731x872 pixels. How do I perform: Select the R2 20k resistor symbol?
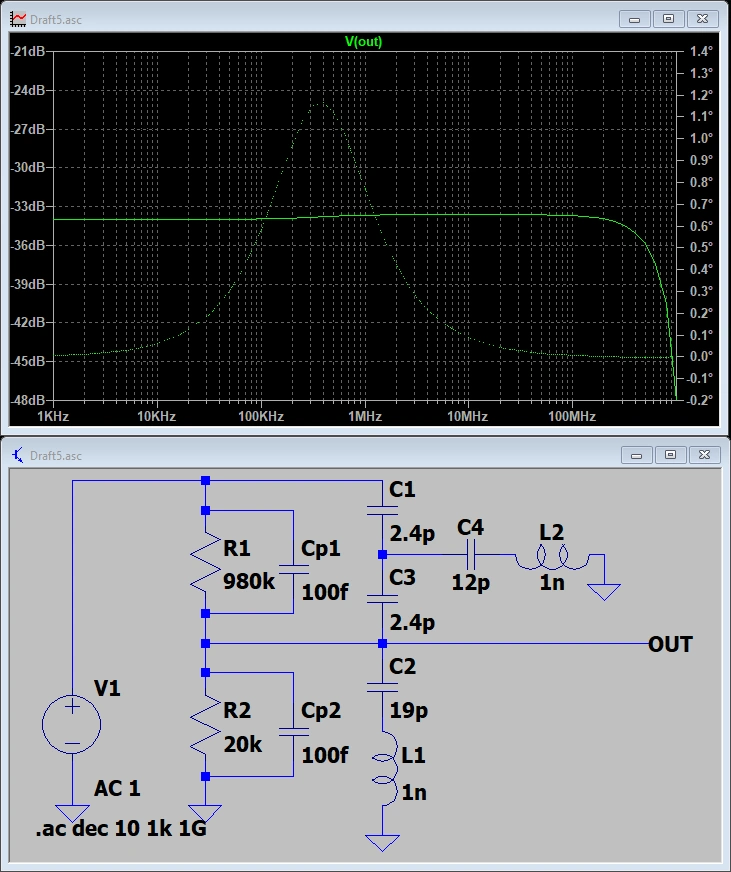(x=206, y=724)
